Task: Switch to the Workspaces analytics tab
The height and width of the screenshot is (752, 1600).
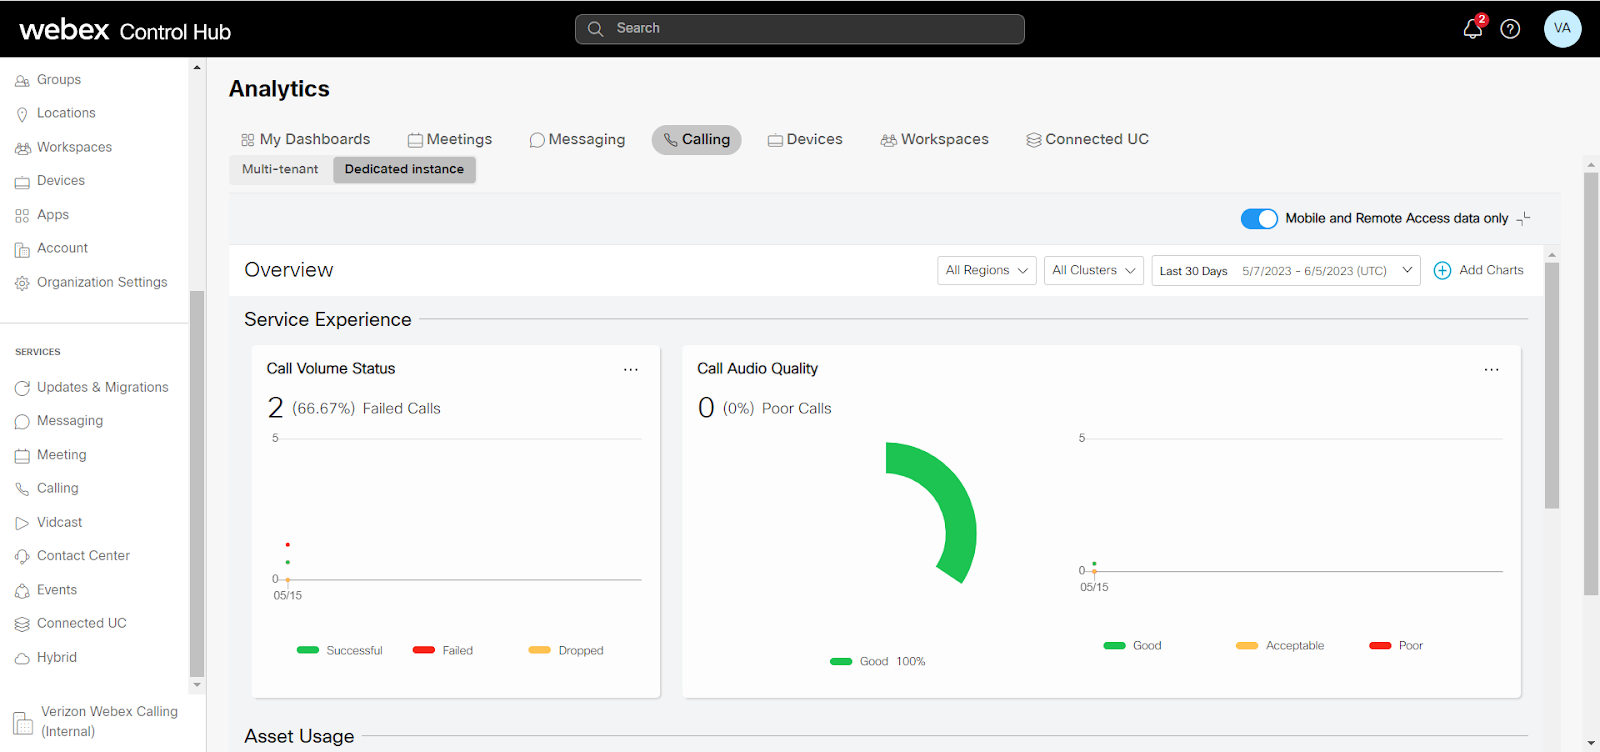Action: point(935,140)
